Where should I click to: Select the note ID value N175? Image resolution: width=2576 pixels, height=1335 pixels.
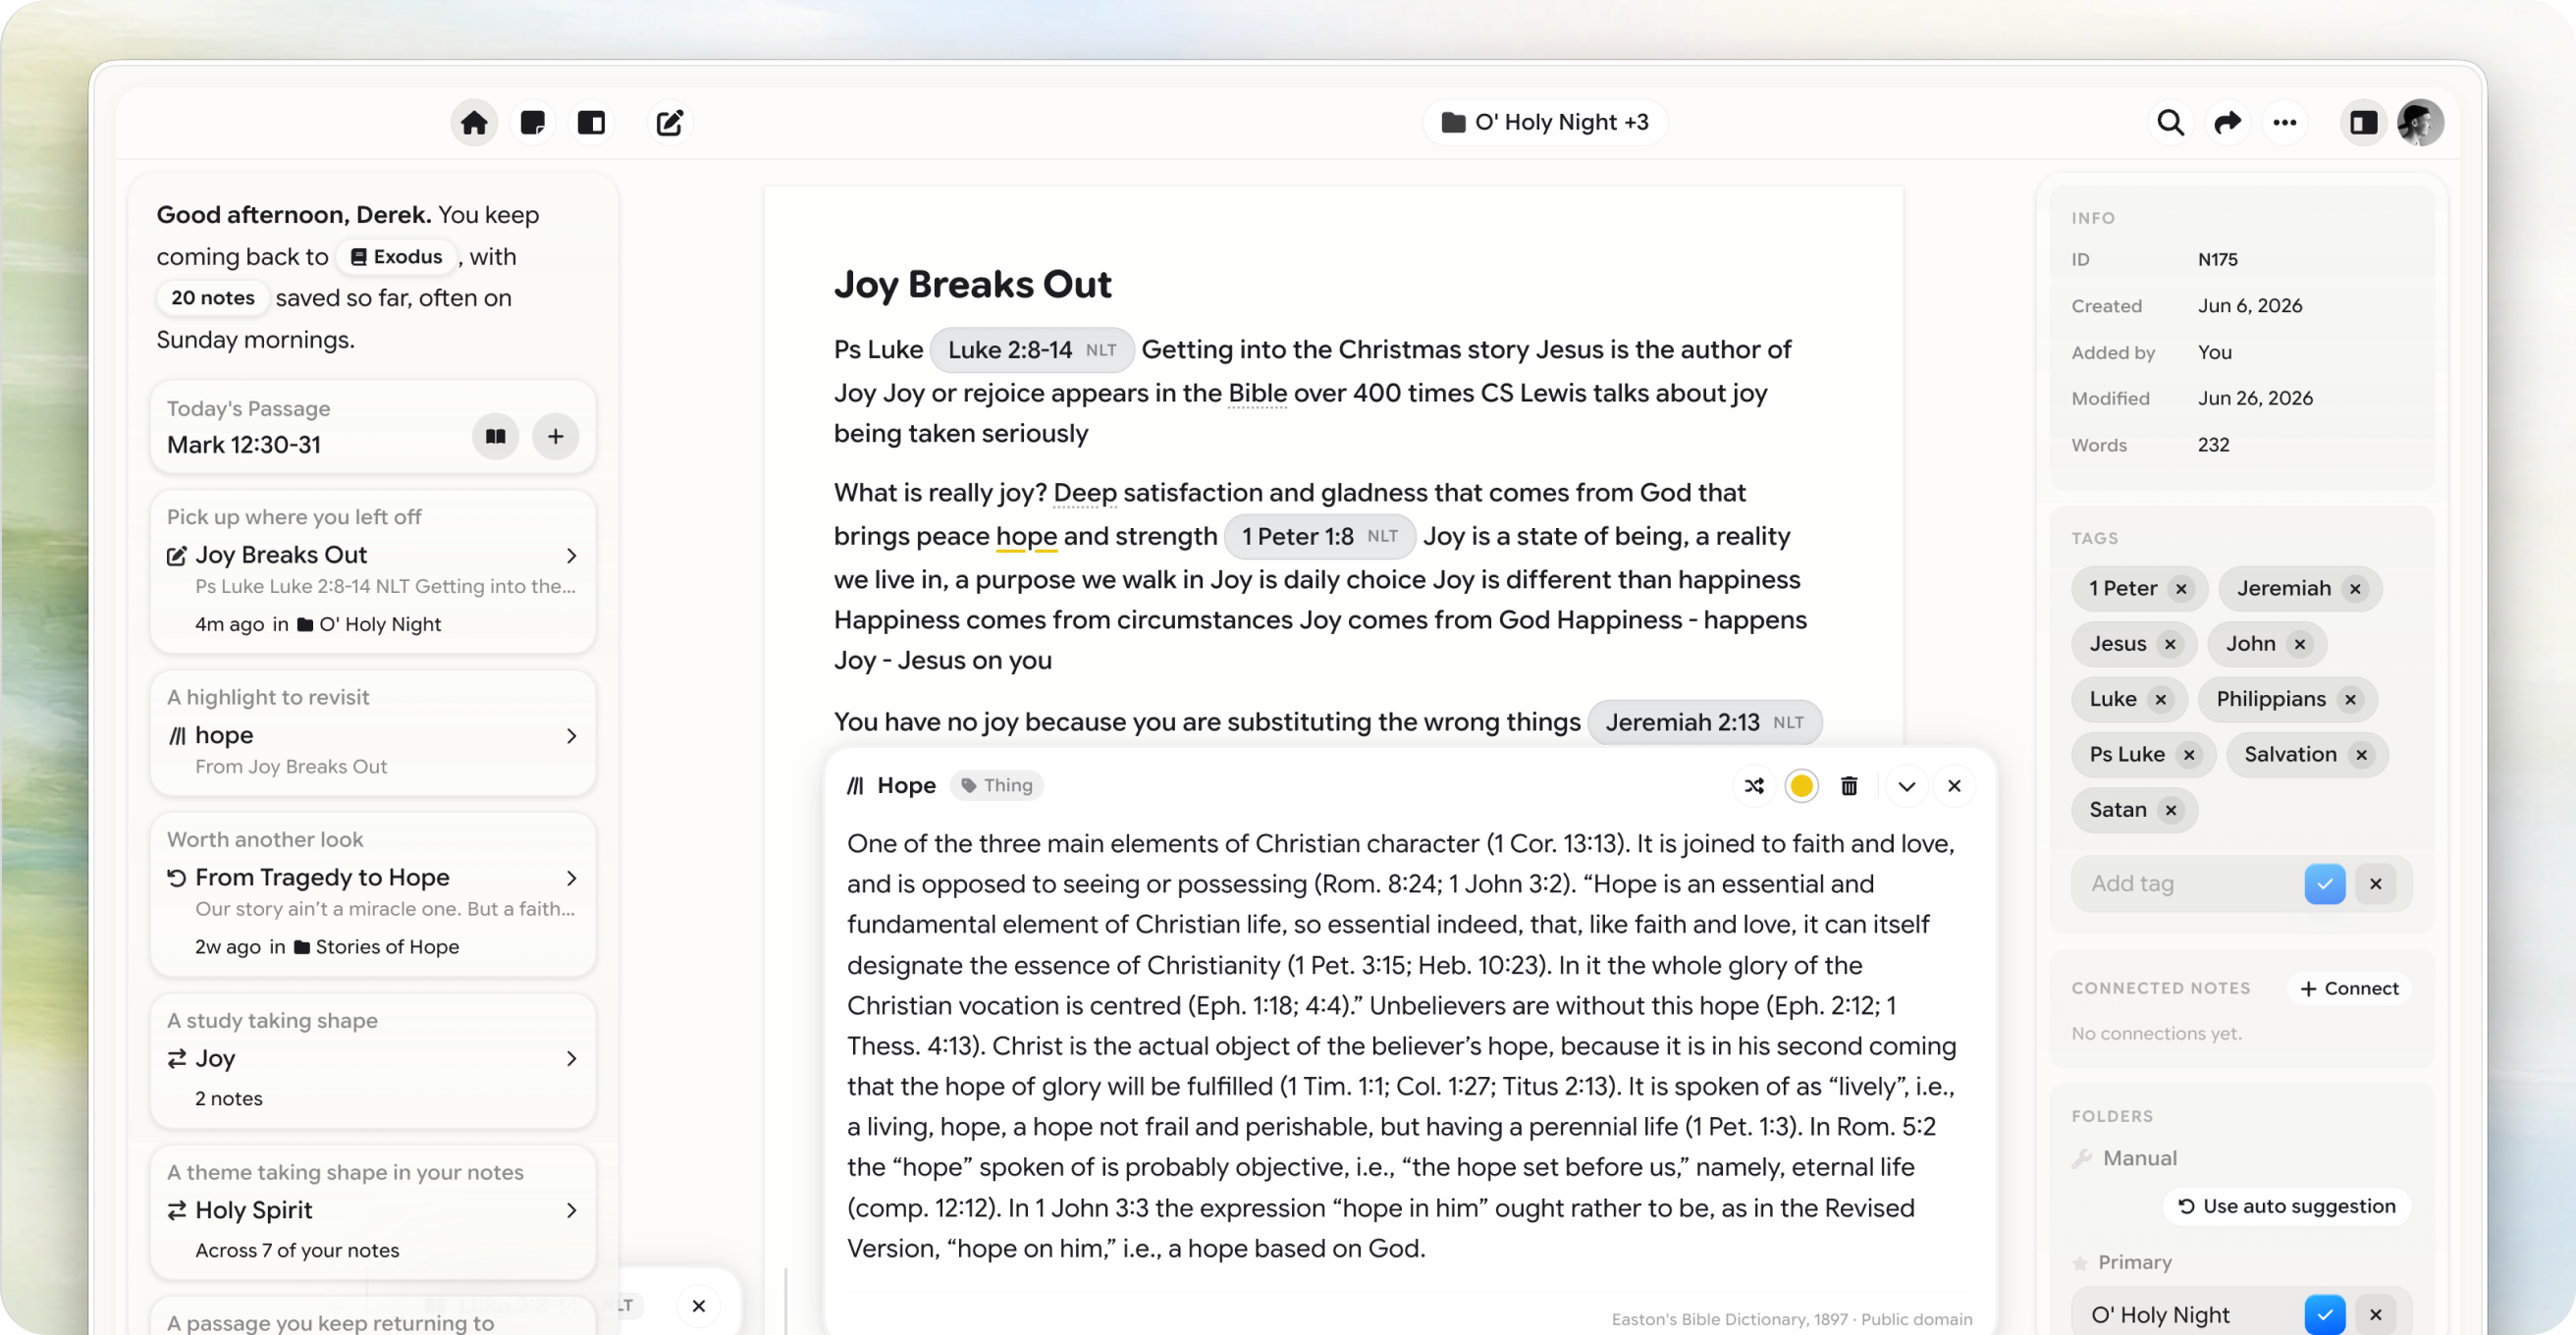pyautogui.click(x=2218, y=260)
